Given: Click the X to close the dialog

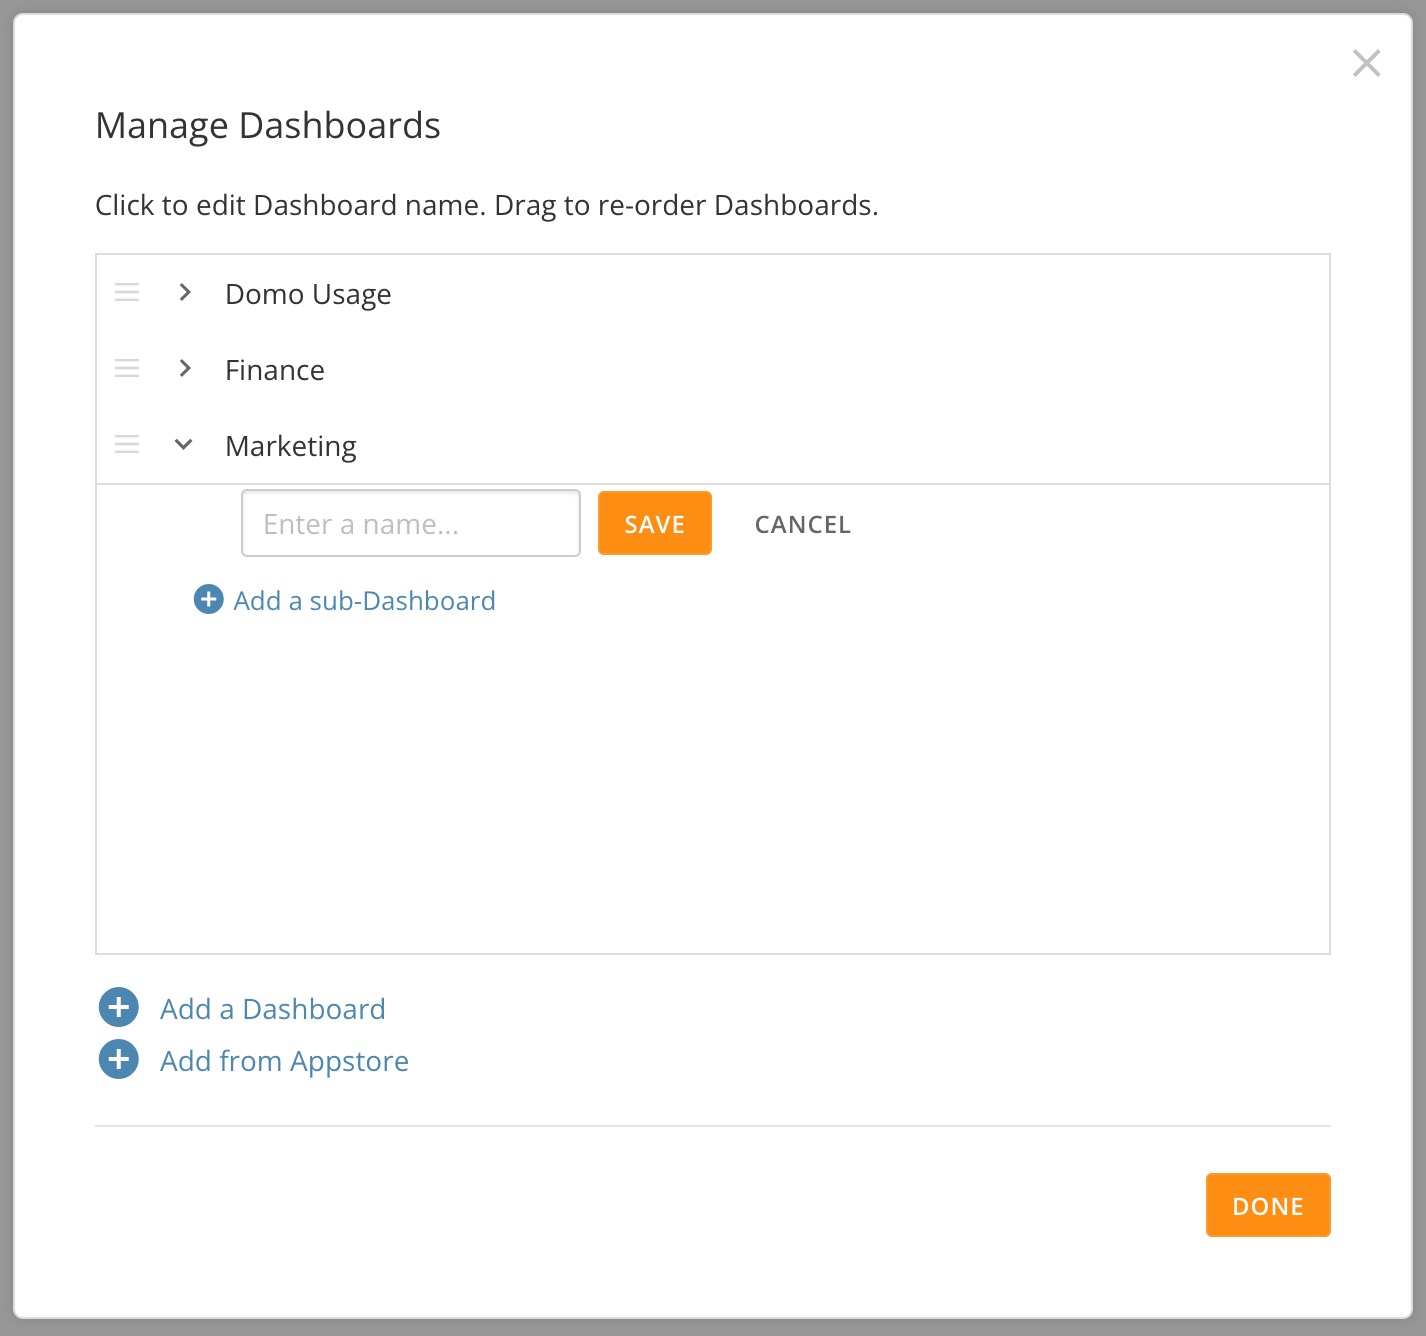Looking at the screenshot, I should click(x=1367, y=63).
